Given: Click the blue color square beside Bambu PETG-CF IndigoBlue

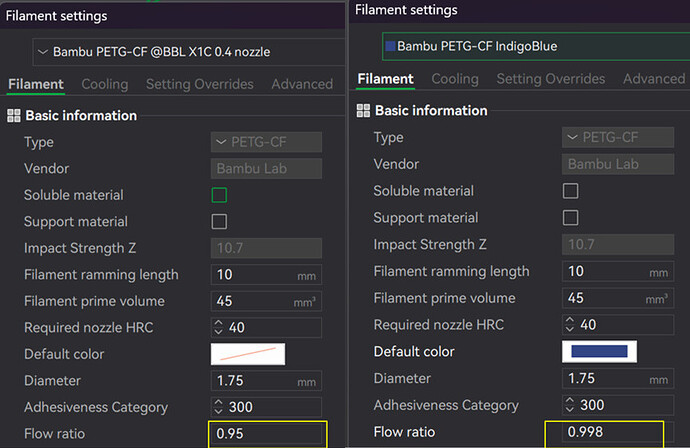Looking at the screenshot, I should tap(390, 46).
